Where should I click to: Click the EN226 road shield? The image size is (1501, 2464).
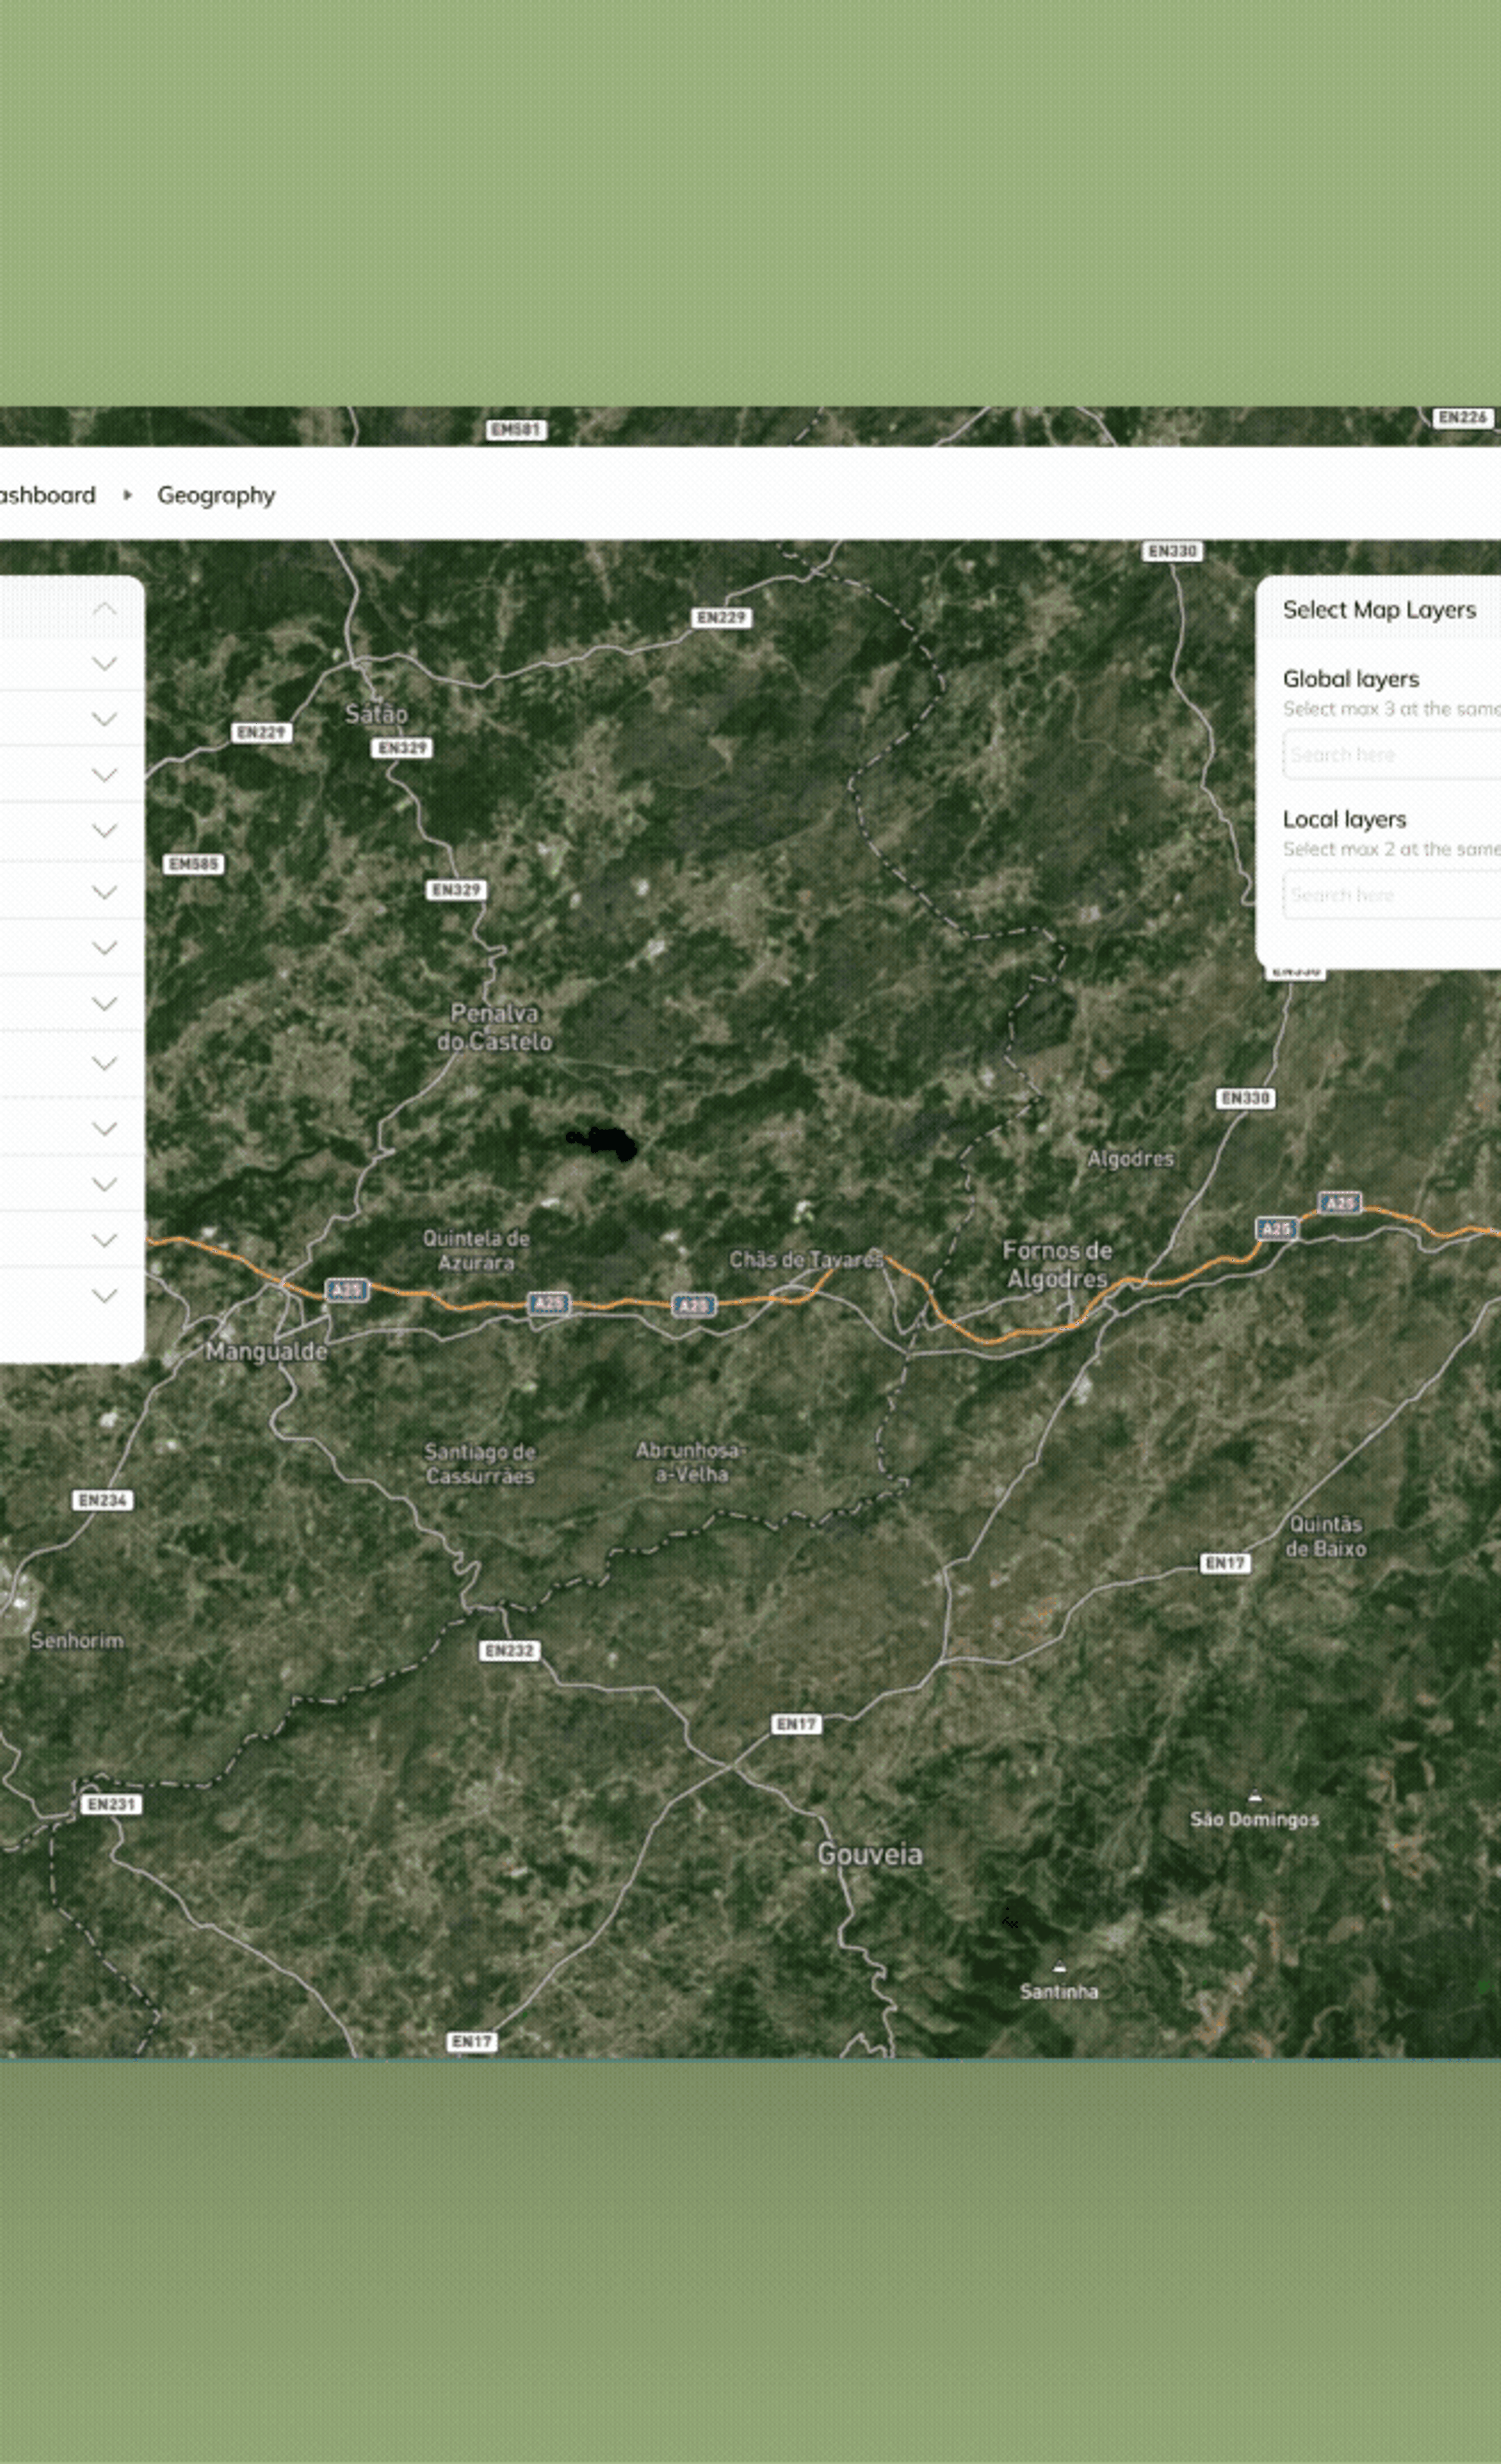point(1463,417)
